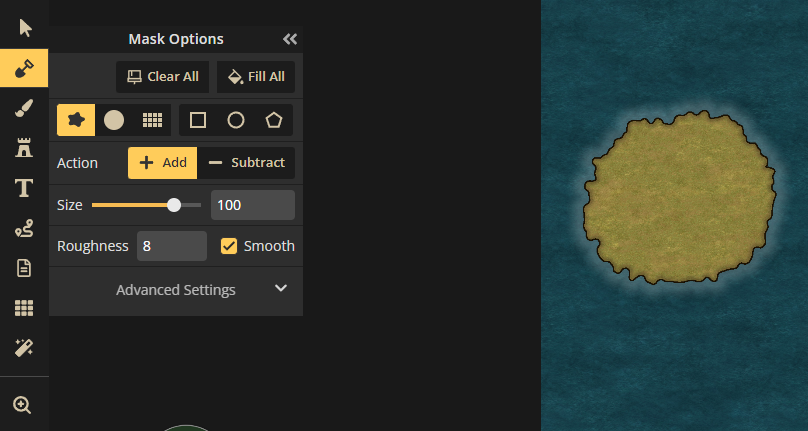Choose the solid round brush shape
This screenshot has width=808, height=431.
tap(114, 120)
